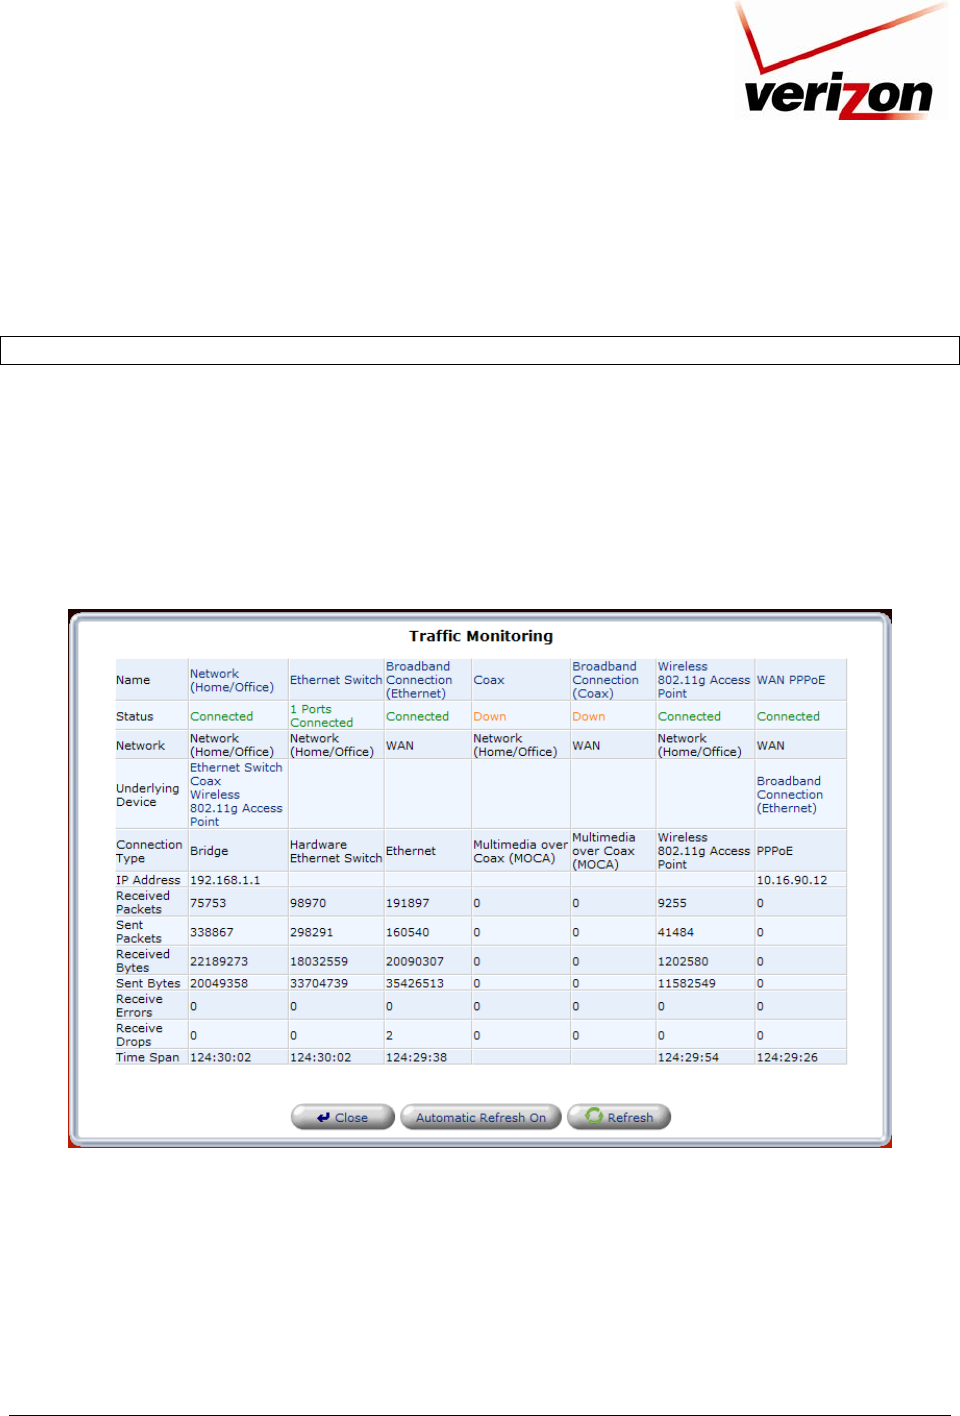Click the Refresh button
Viewport: 960px width, 1416px height.
[x=619, y=1117]
